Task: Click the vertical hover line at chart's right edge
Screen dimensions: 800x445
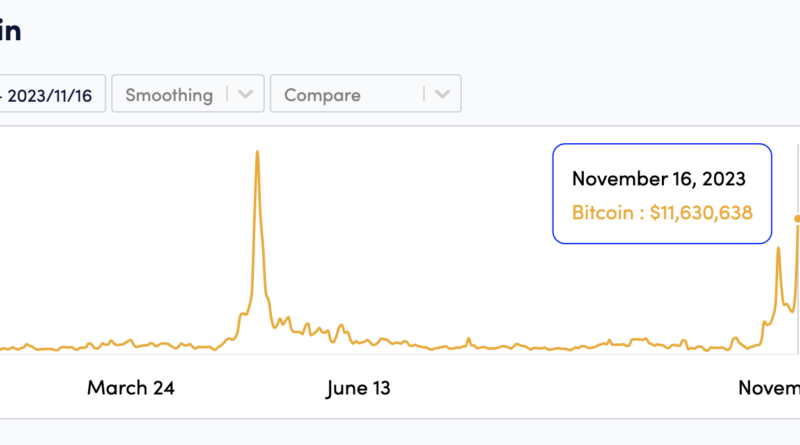Action: tap(797, 290)
